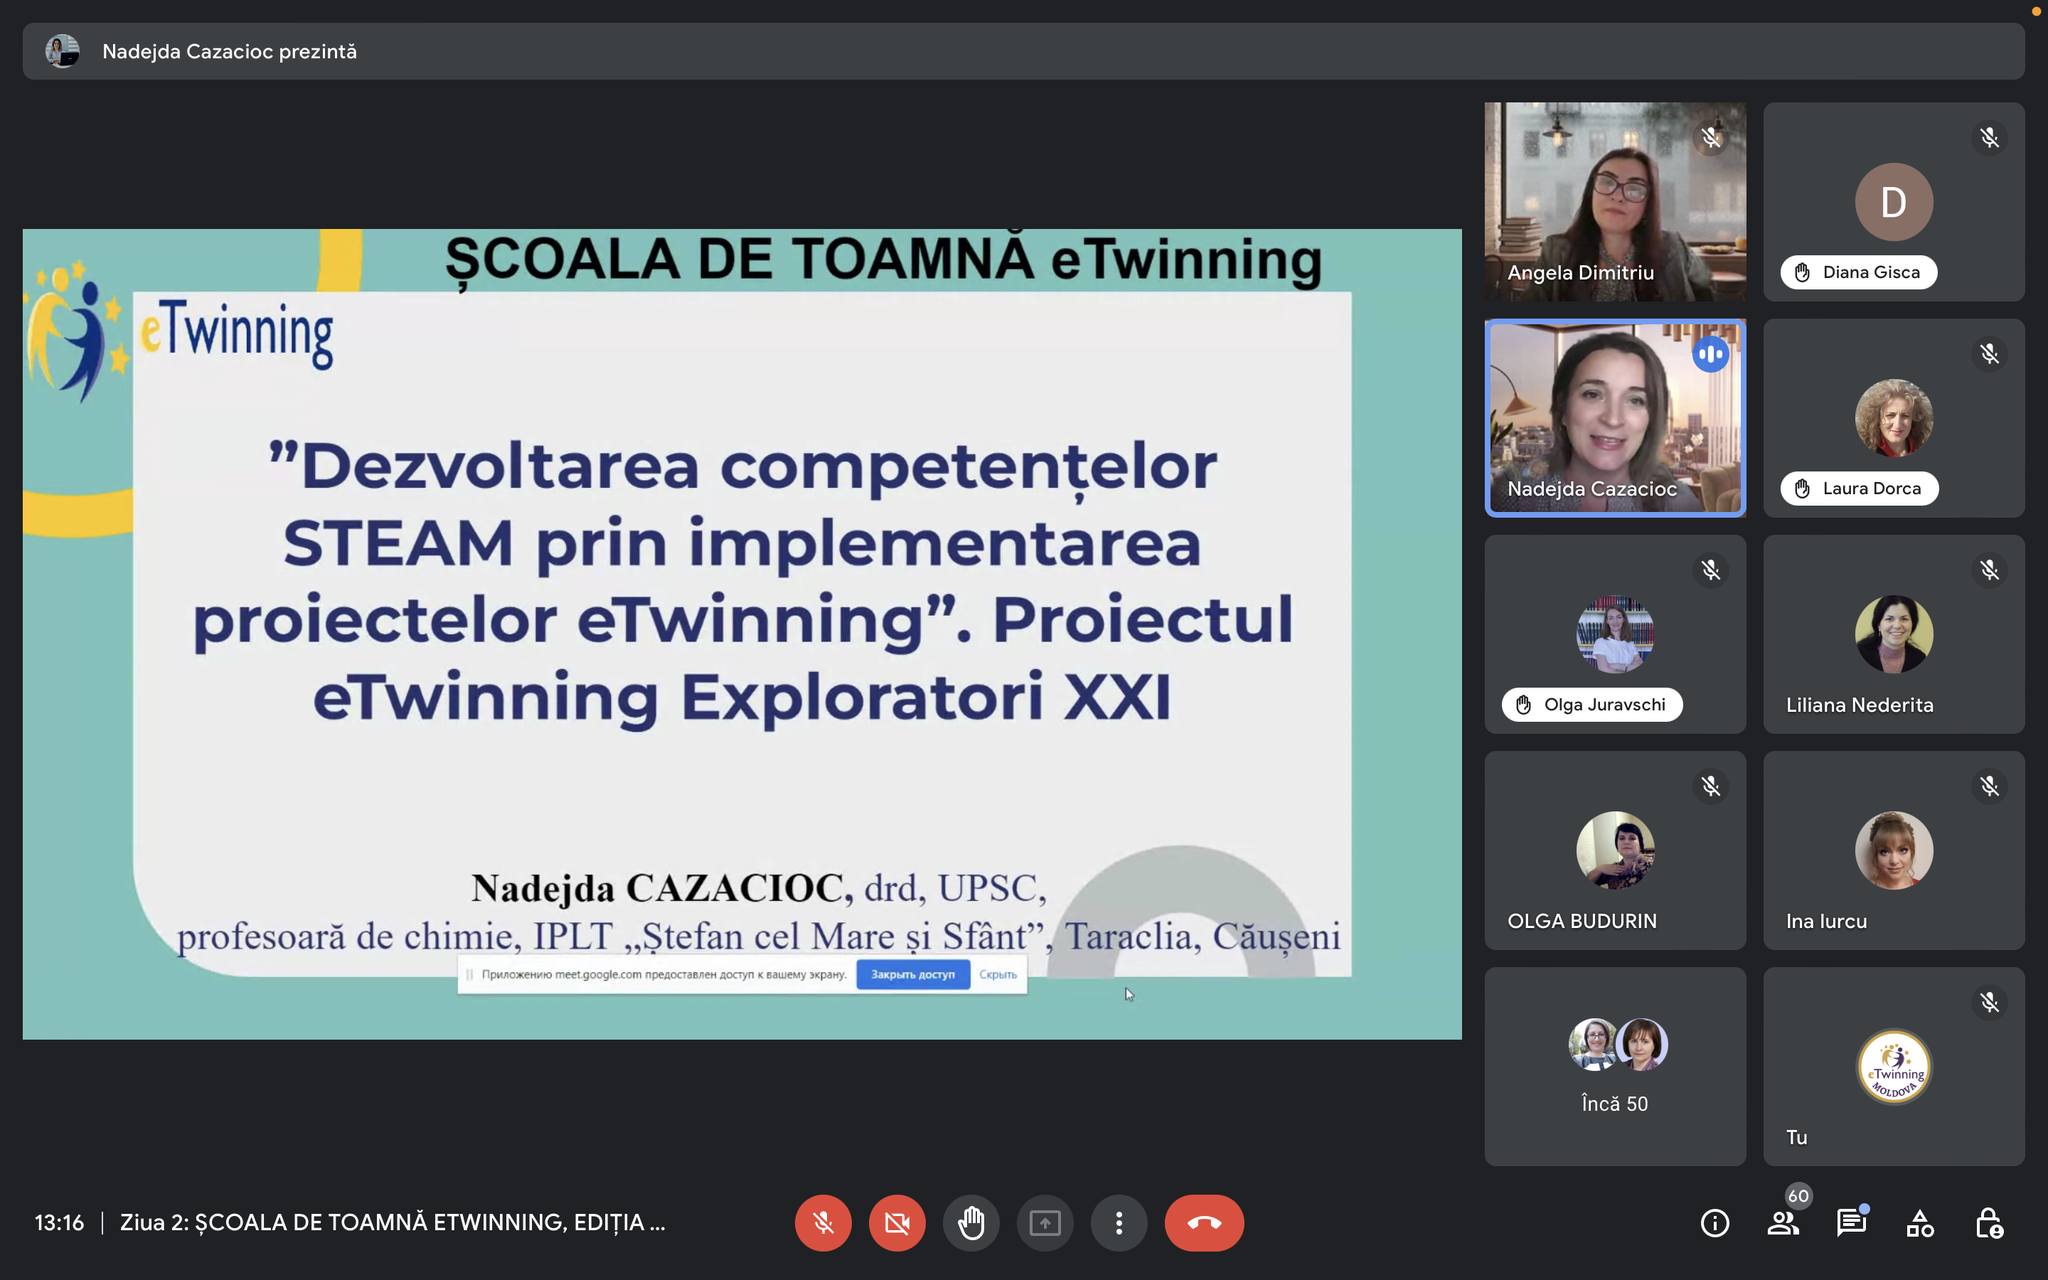Click OLGA BUDURIN's muted microphone icon

(x=1711, y=786)
